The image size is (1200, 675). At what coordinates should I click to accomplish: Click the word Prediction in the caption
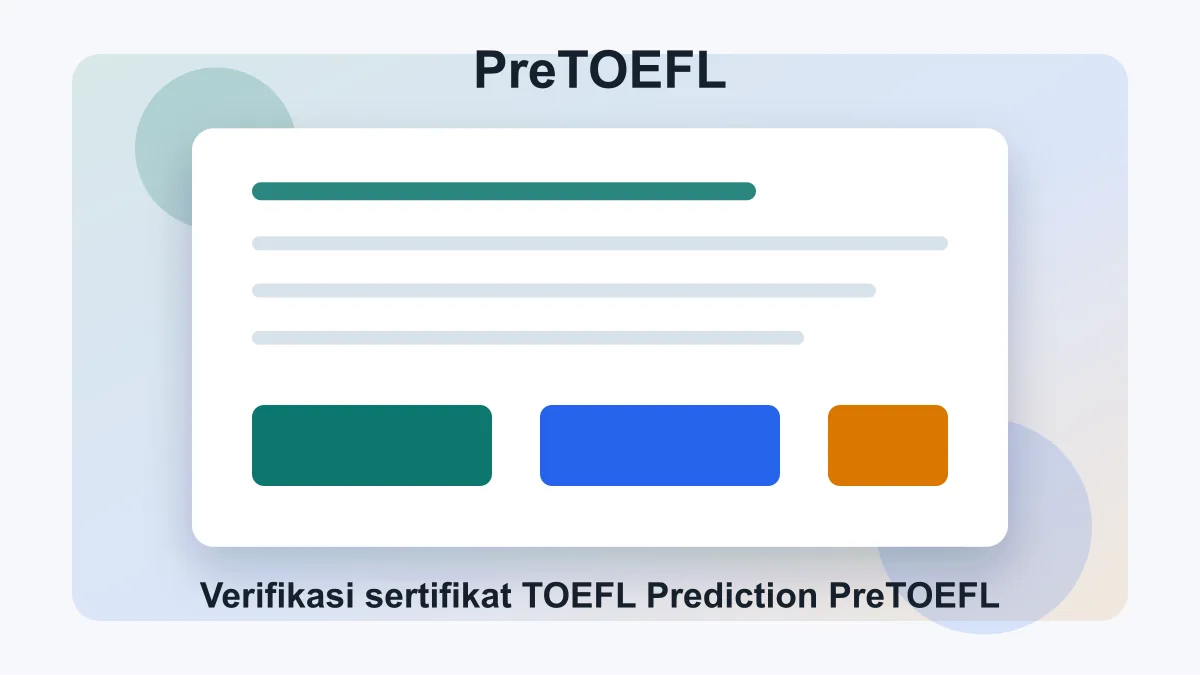733,596
